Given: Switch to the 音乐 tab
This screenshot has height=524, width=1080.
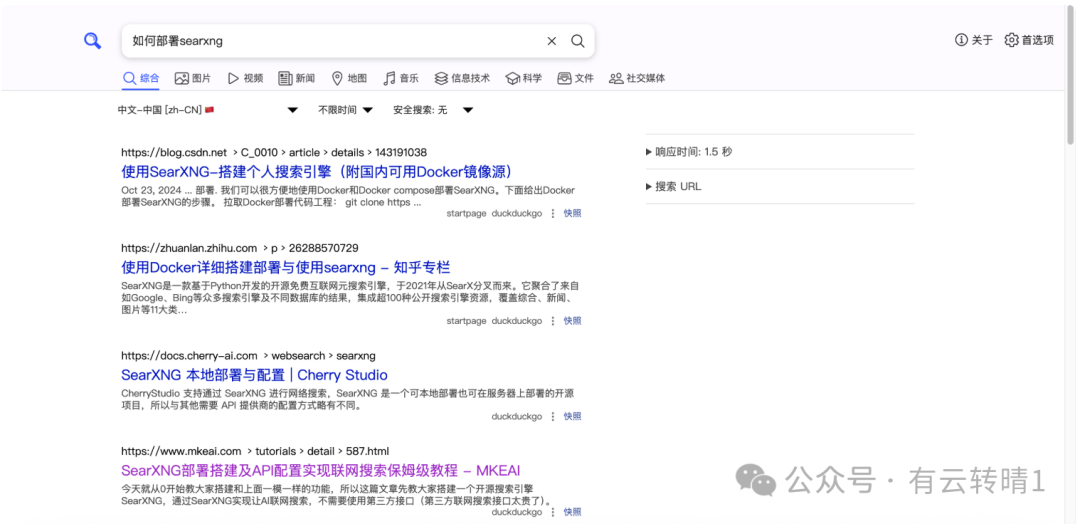Looking at the screenshot, I should 401,78.
